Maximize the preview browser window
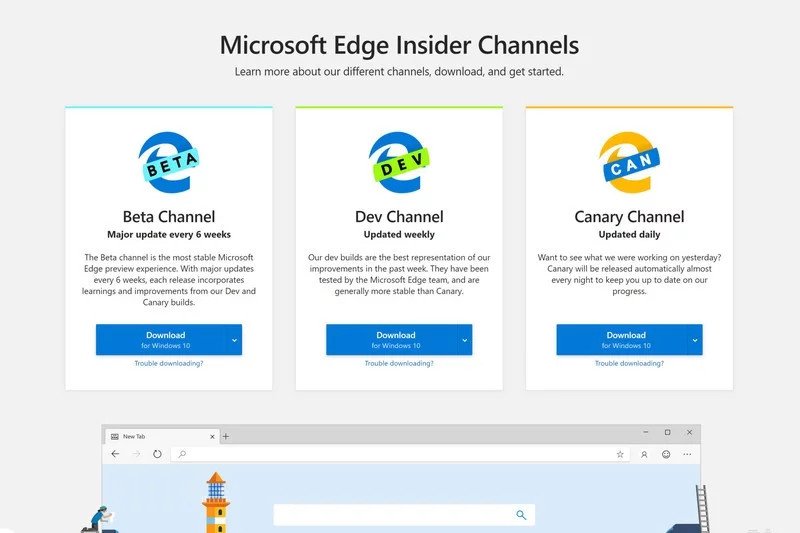The width and height of the screenshot is (800, 533). tap(667, 432)
